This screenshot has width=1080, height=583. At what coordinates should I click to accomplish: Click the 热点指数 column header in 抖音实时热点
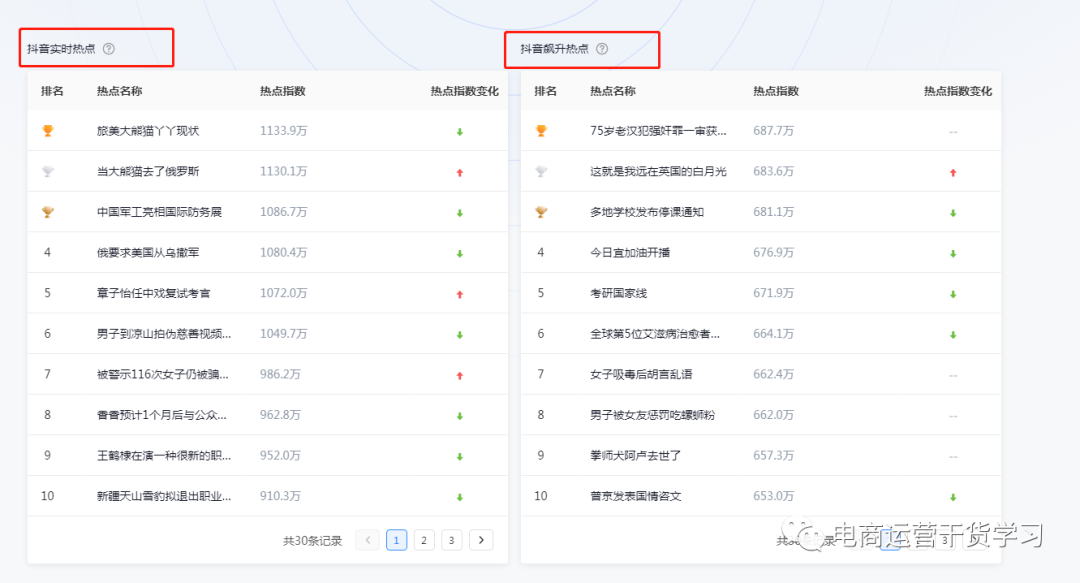pos(282,91)
